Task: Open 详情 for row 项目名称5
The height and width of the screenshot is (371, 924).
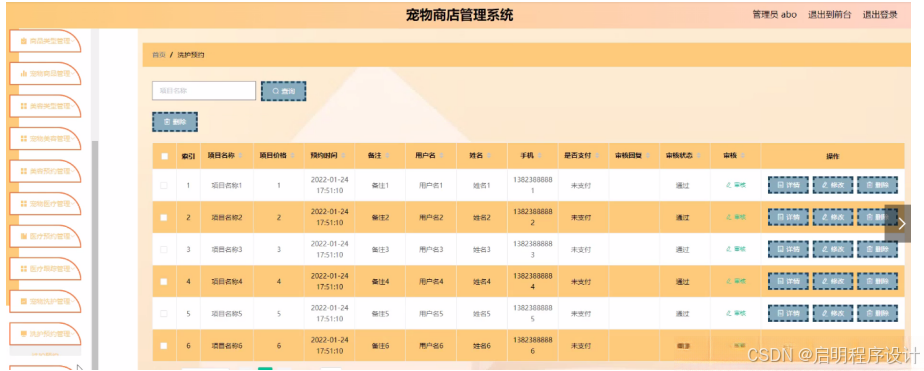Action: coord(788,313)
